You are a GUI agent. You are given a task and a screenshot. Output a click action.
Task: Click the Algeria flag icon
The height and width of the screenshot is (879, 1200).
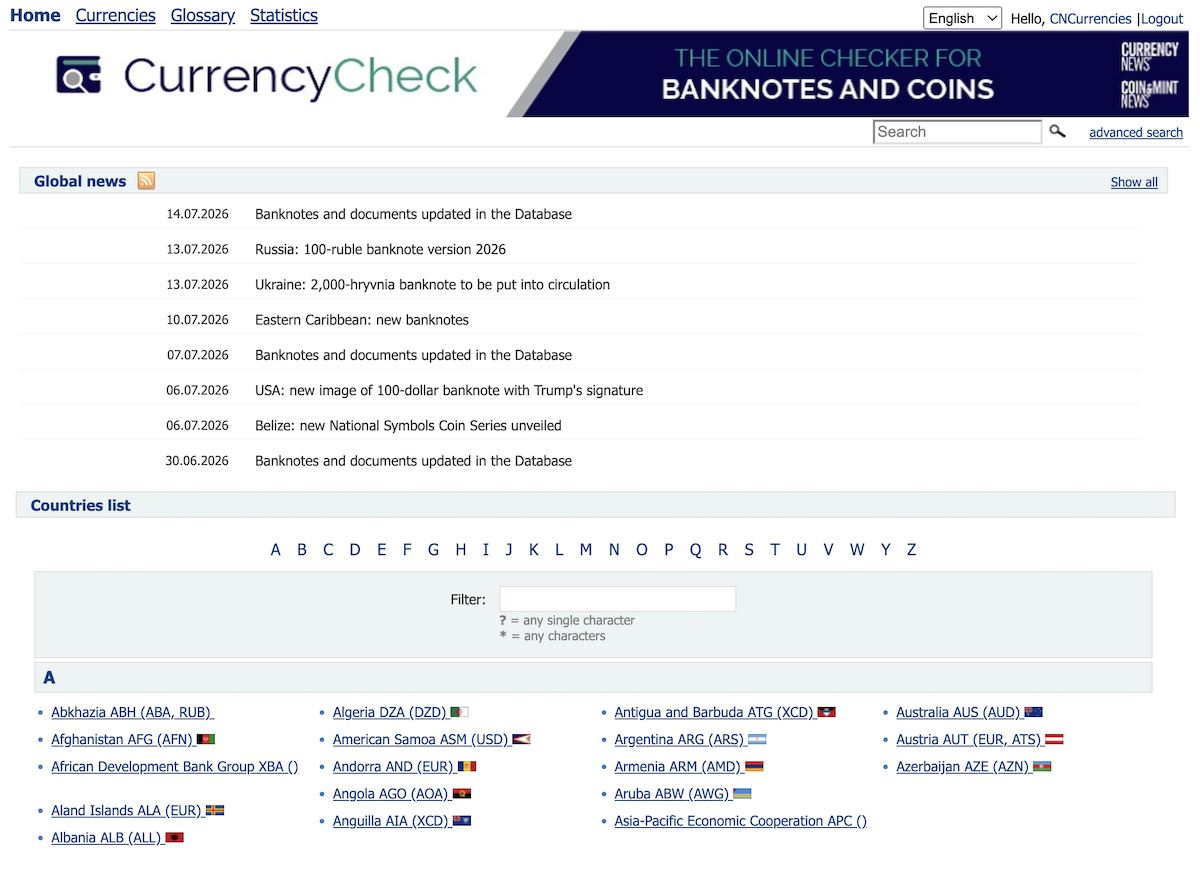(x=459, y=713)
